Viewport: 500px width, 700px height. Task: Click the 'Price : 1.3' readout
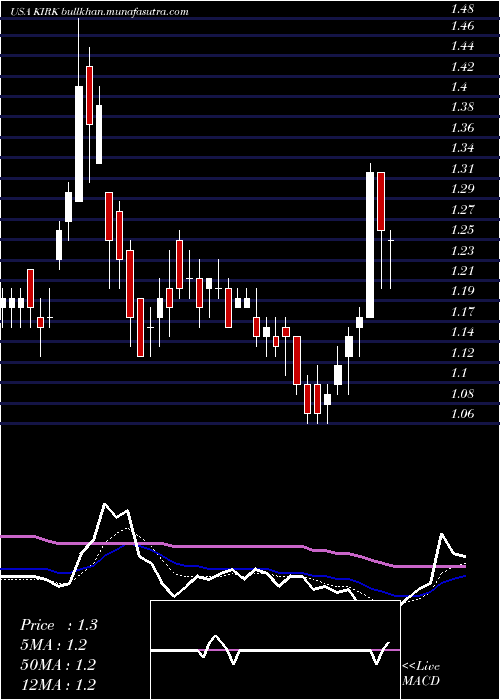point(58,625)
